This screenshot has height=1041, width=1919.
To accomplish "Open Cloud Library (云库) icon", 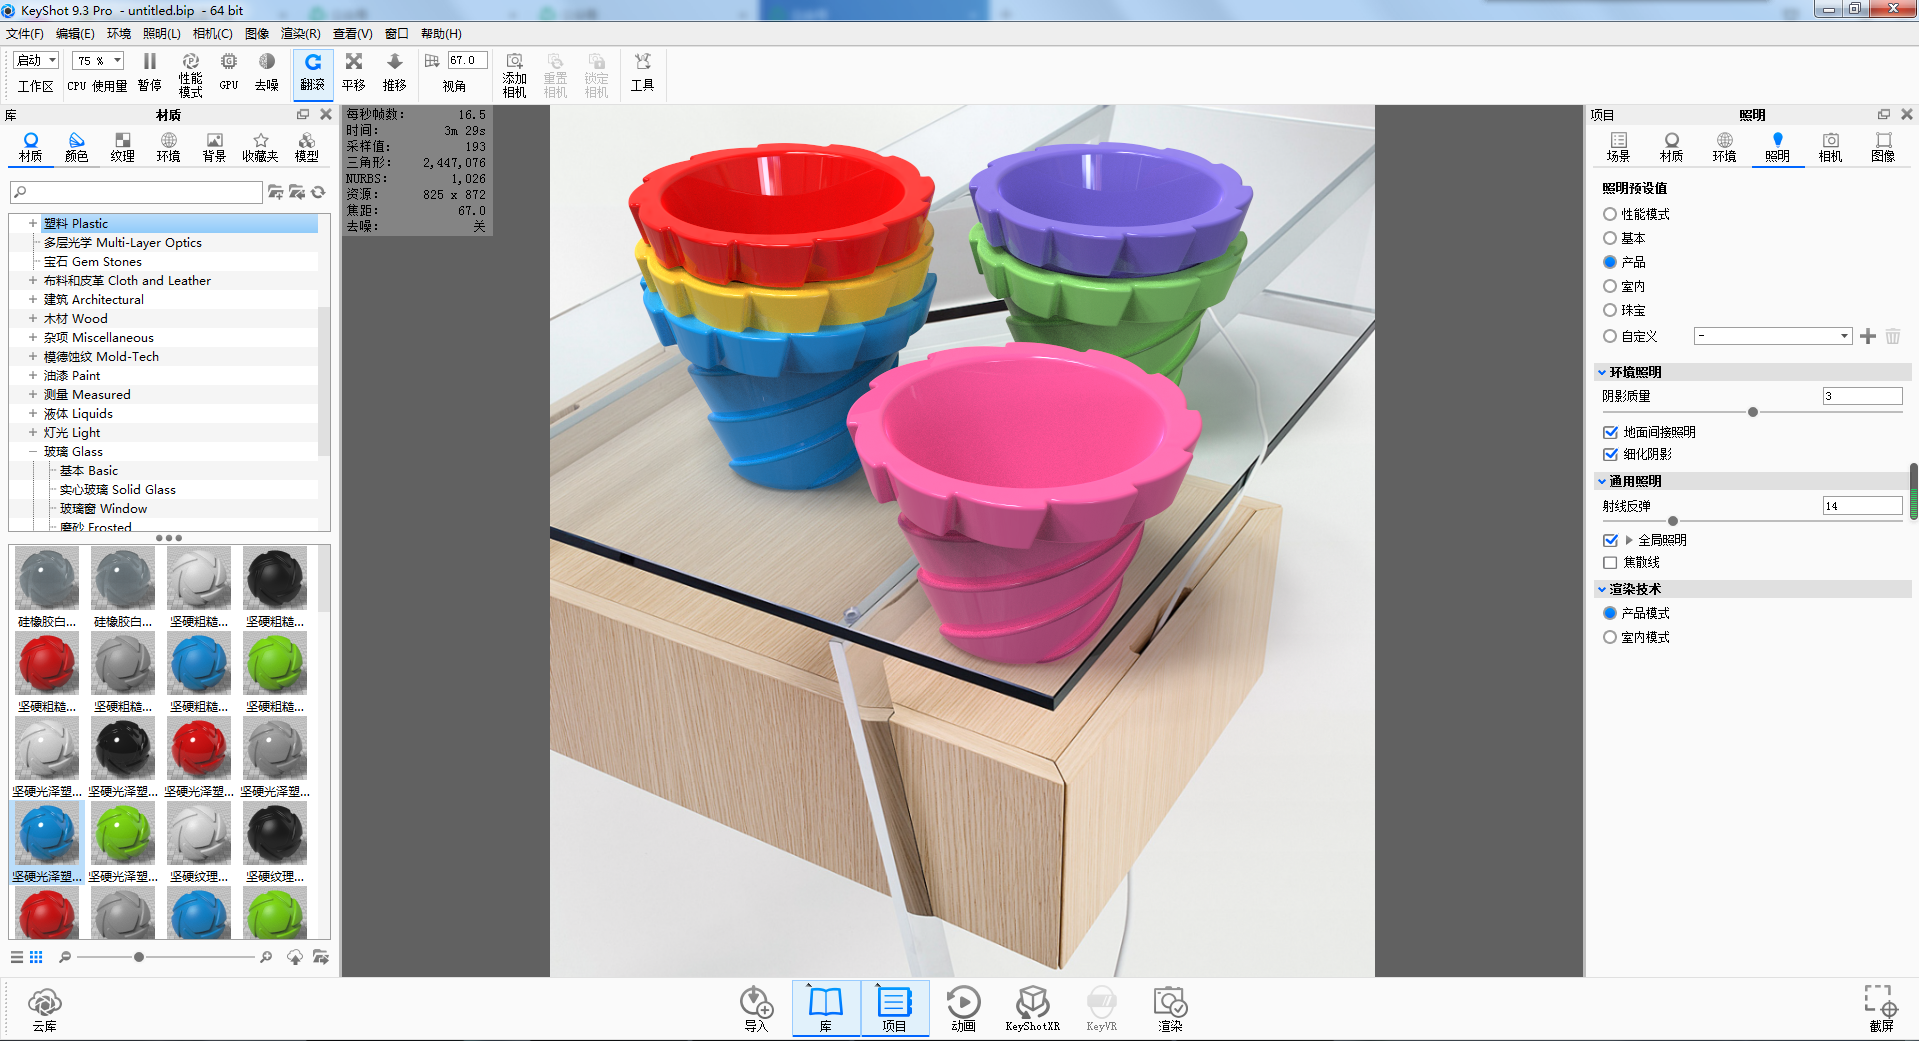I will pyautogui.click(x=45, y=1009).
